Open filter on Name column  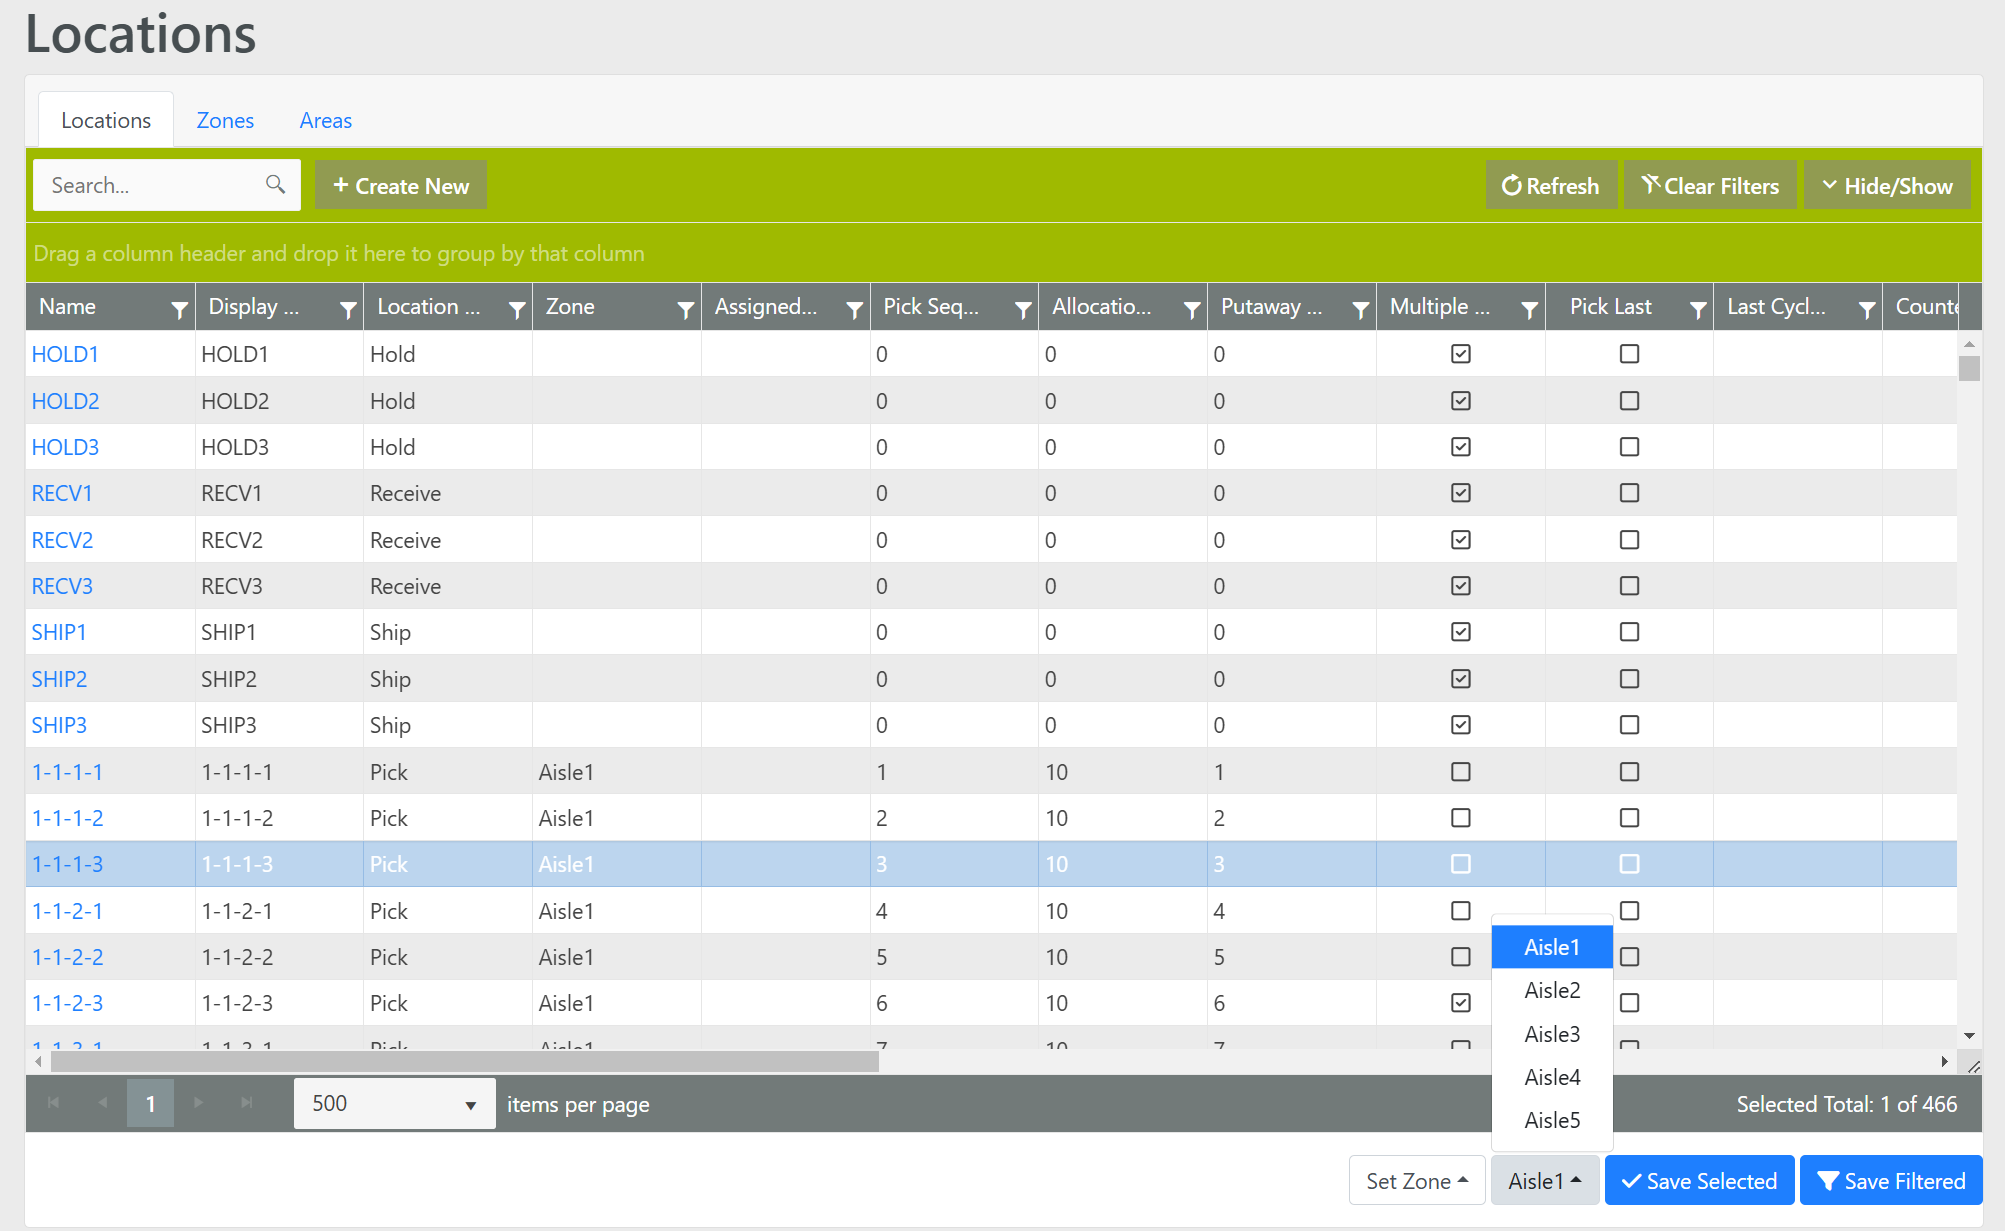click(x=179, y=310)
